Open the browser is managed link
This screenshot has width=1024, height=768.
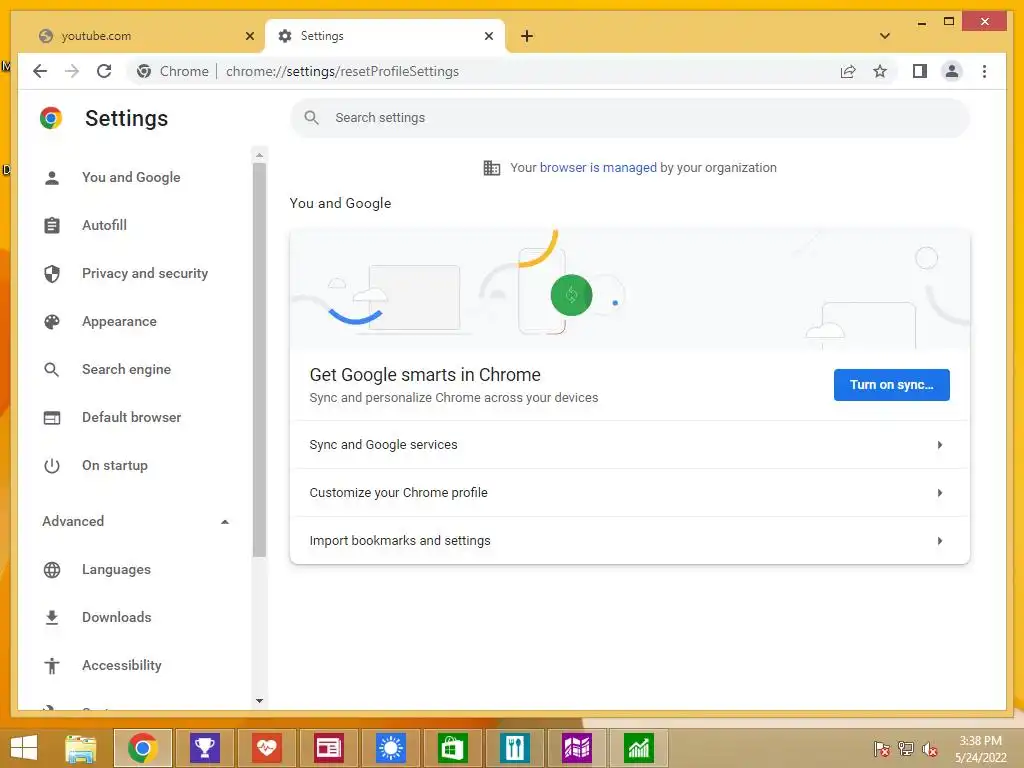598,168
